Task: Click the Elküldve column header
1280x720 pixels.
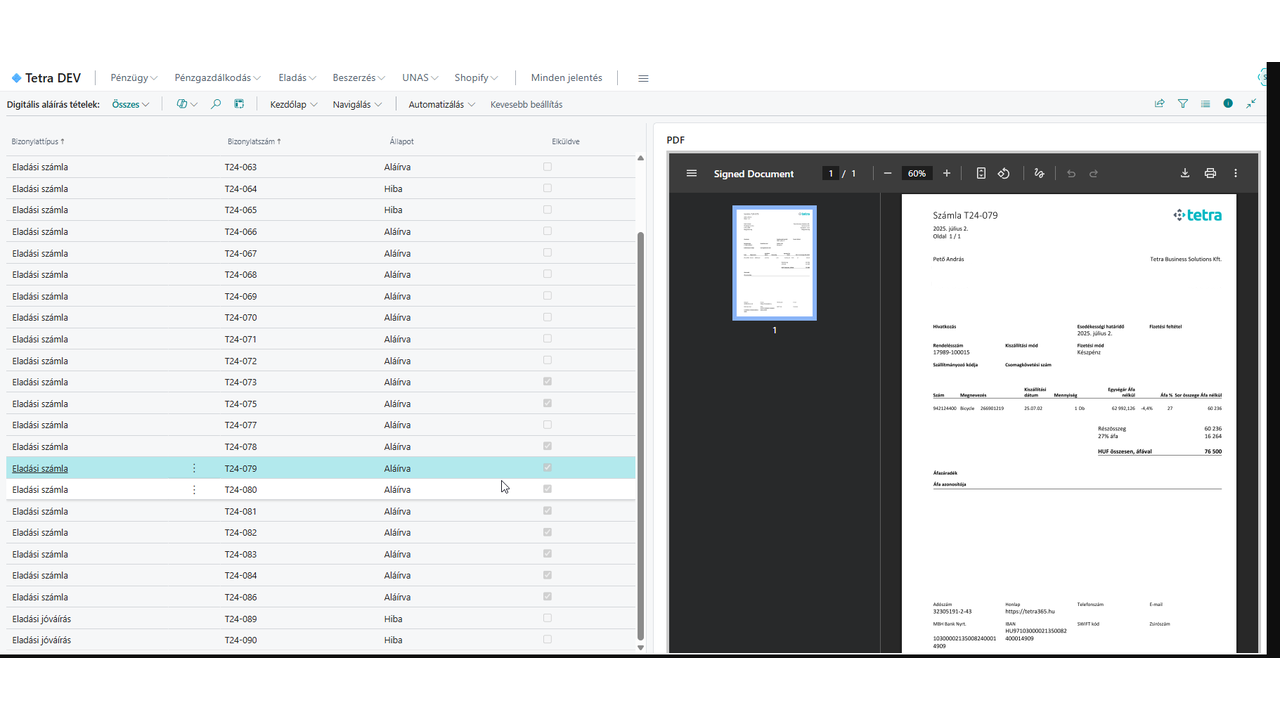Action: [565, 142]
